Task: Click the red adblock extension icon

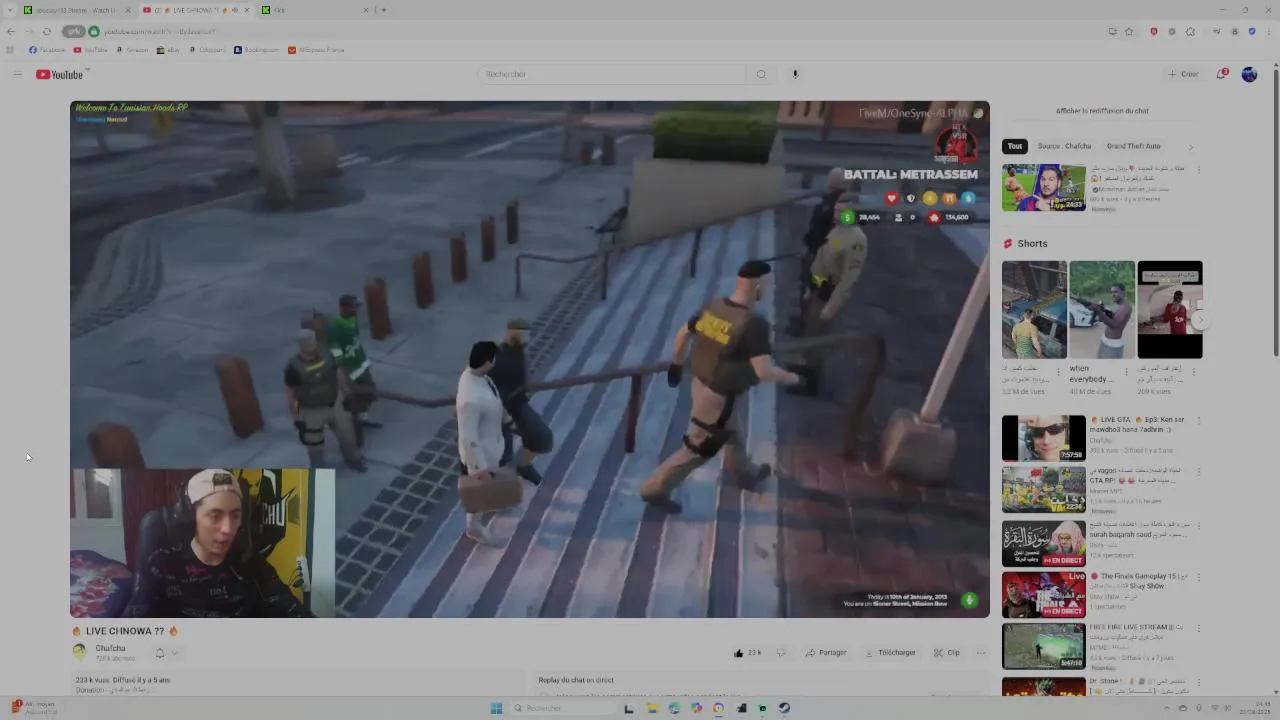Action: pos(1154,32)
